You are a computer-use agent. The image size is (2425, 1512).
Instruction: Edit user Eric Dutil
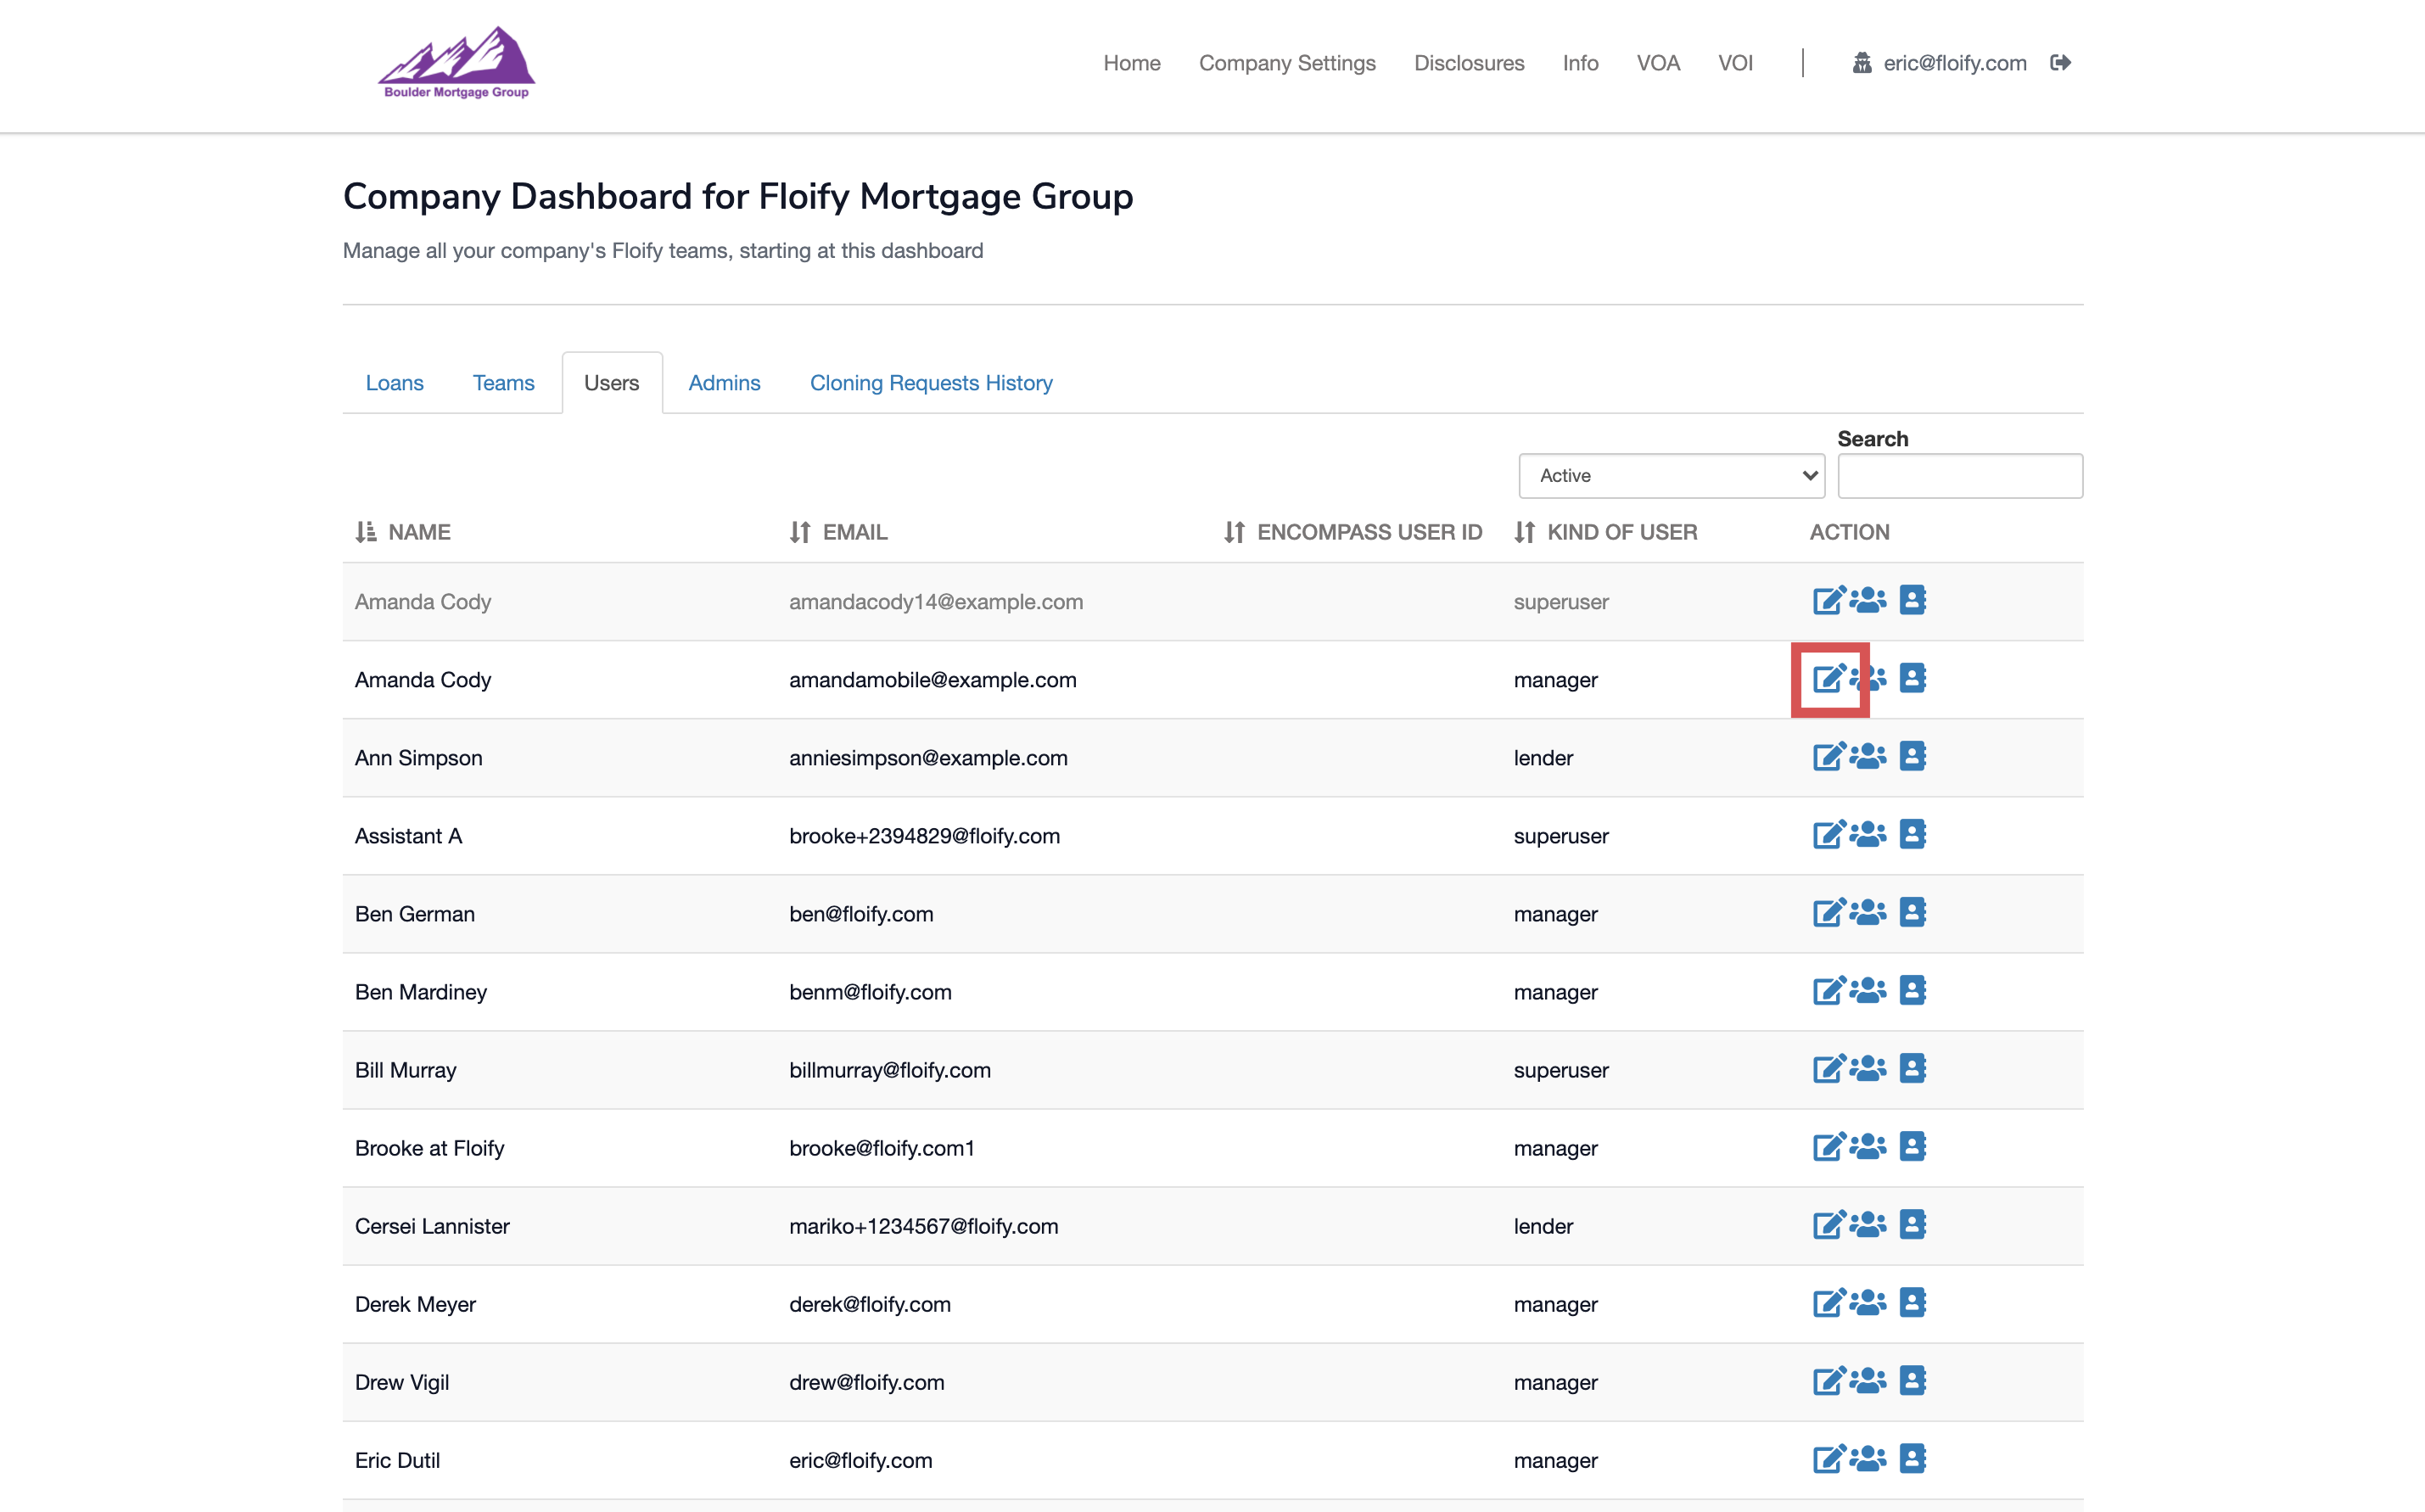point(1829,1458)
